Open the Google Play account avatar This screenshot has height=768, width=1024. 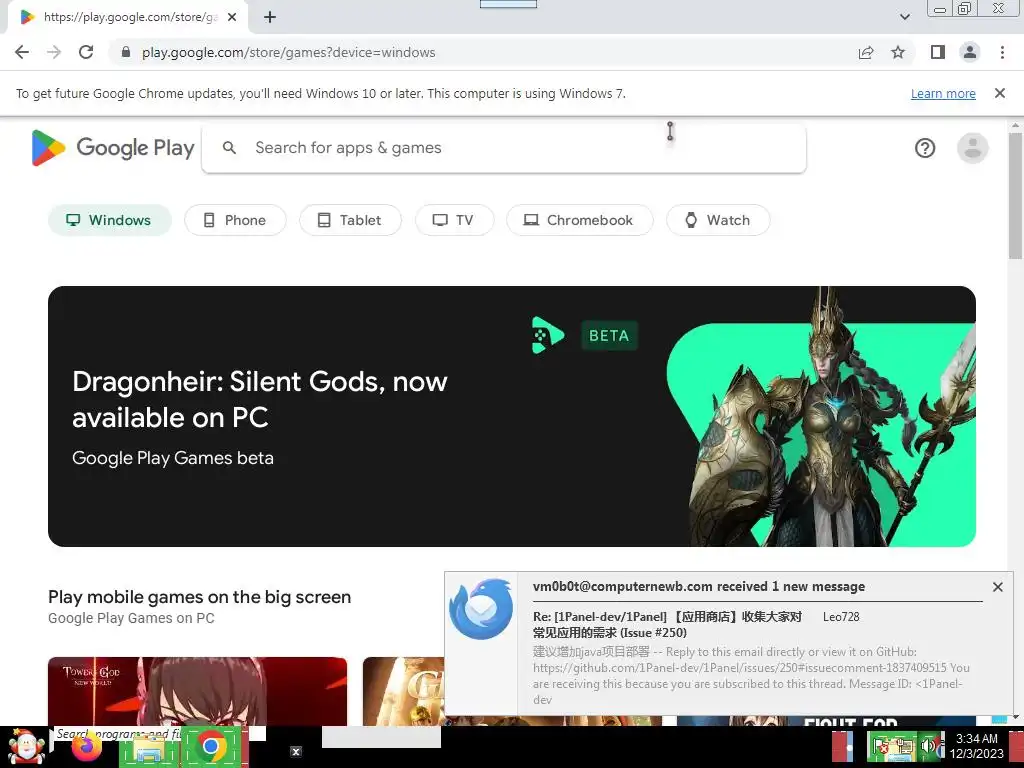click(x=972, y=148)
